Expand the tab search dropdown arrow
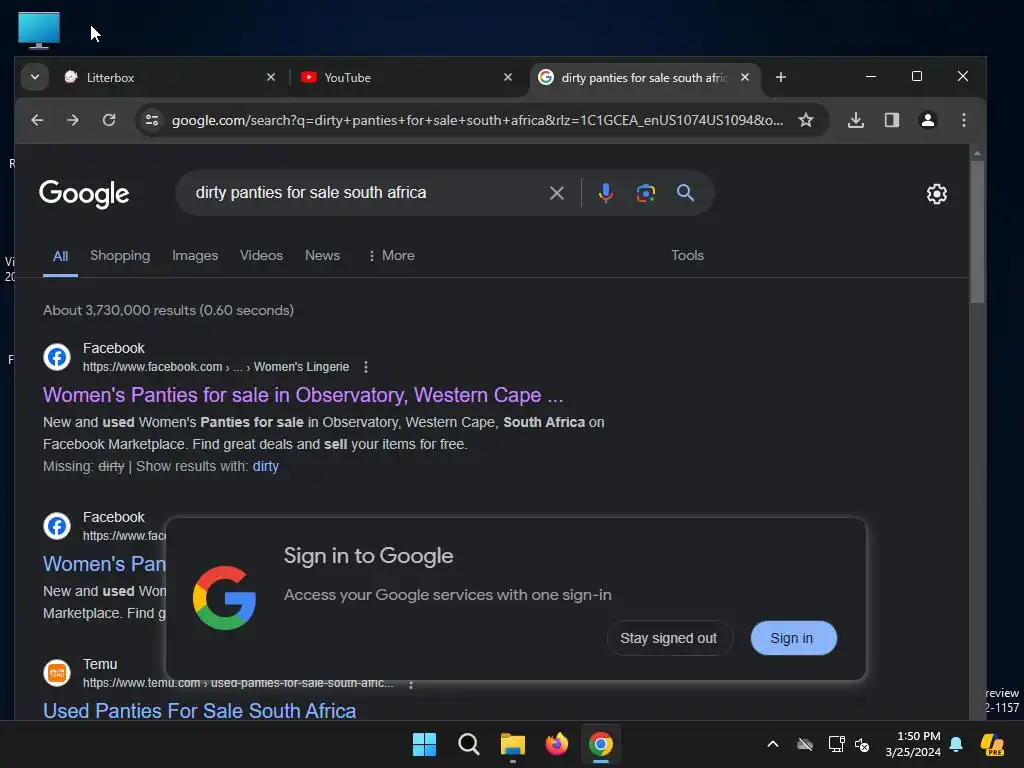This screenshot has width=1024, height=768. tap(35, 77)
